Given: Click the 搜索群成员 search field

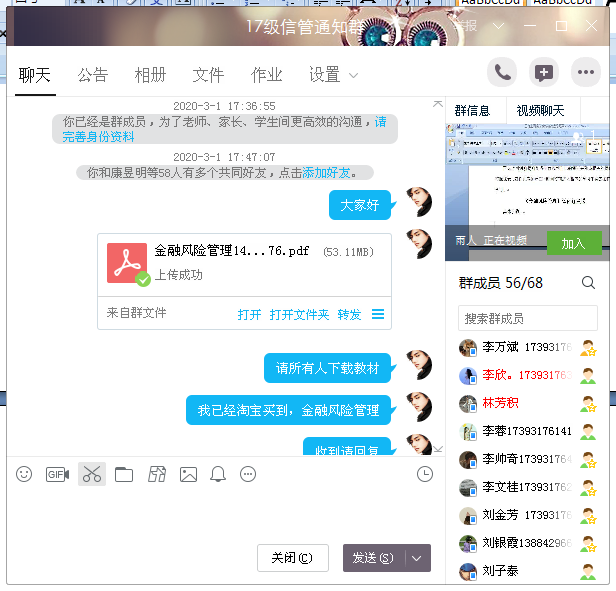Looking at the screenshot, I should point(528,318).
